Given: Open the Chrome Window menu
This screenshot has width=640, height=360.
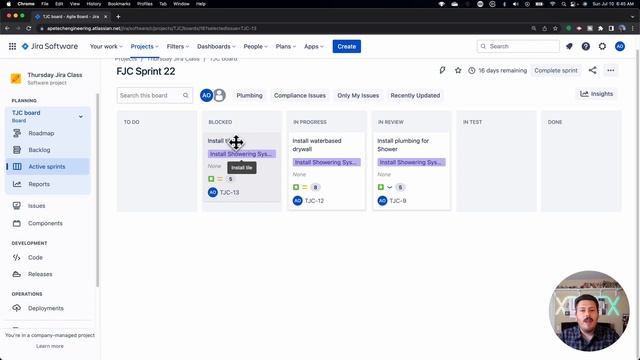Looking at the screenshot, I should click(181, 4).
